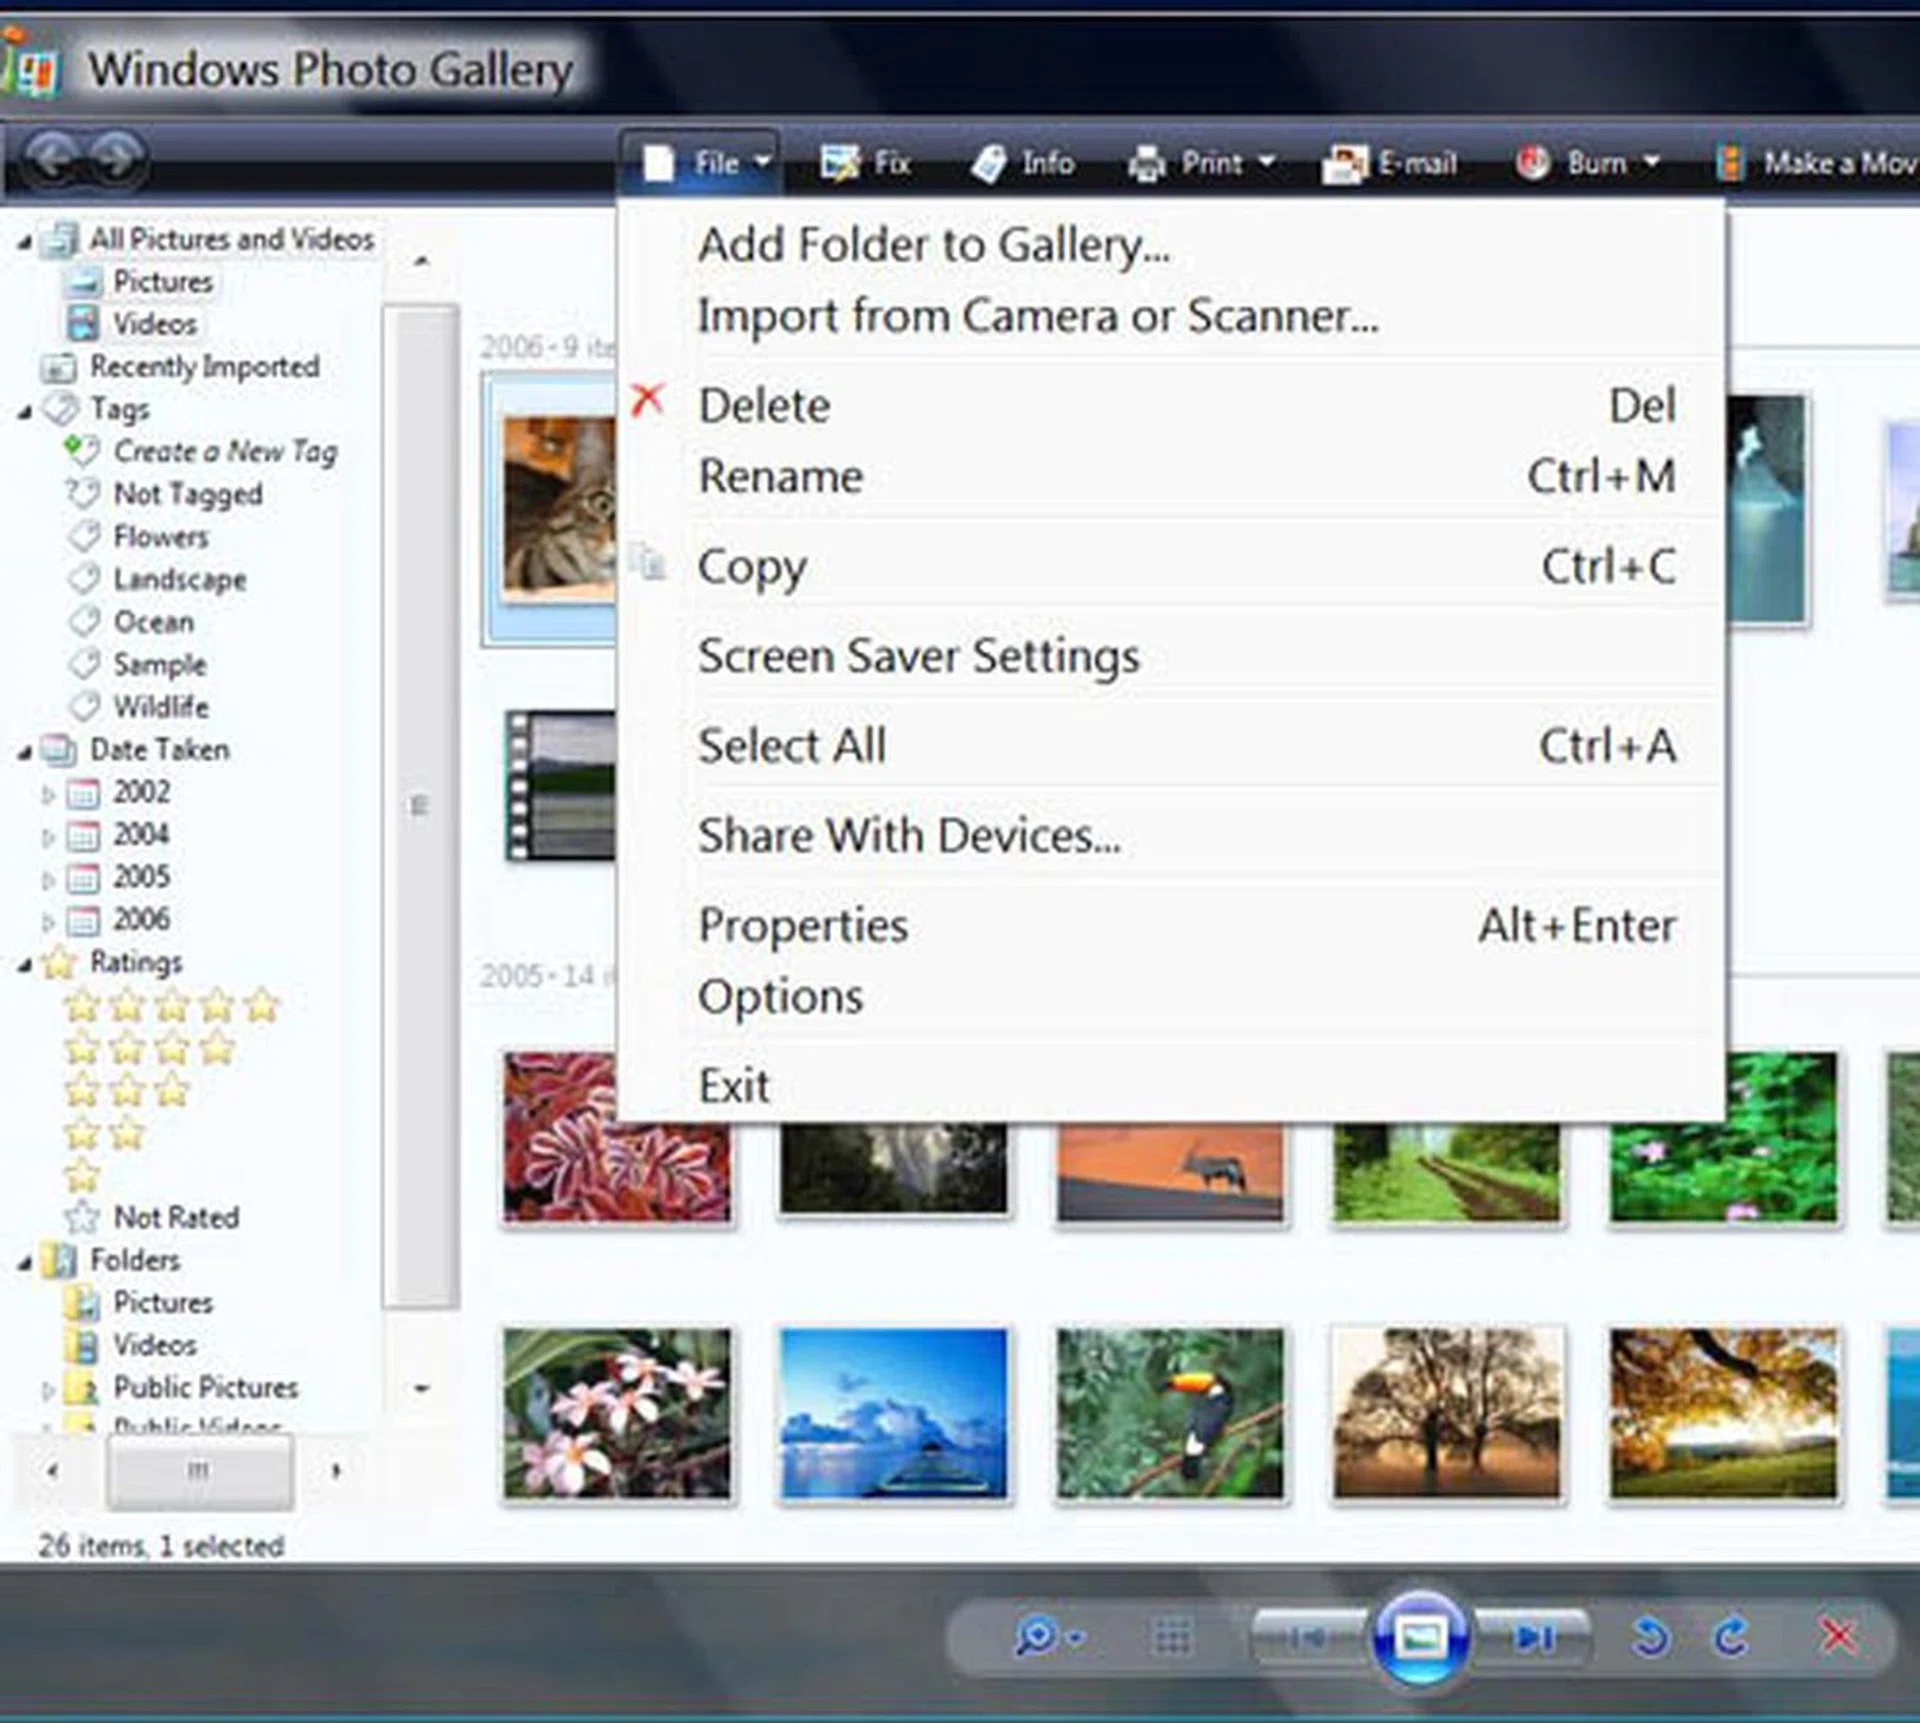Collapse the Tags tree section

[x=25, y=411]
